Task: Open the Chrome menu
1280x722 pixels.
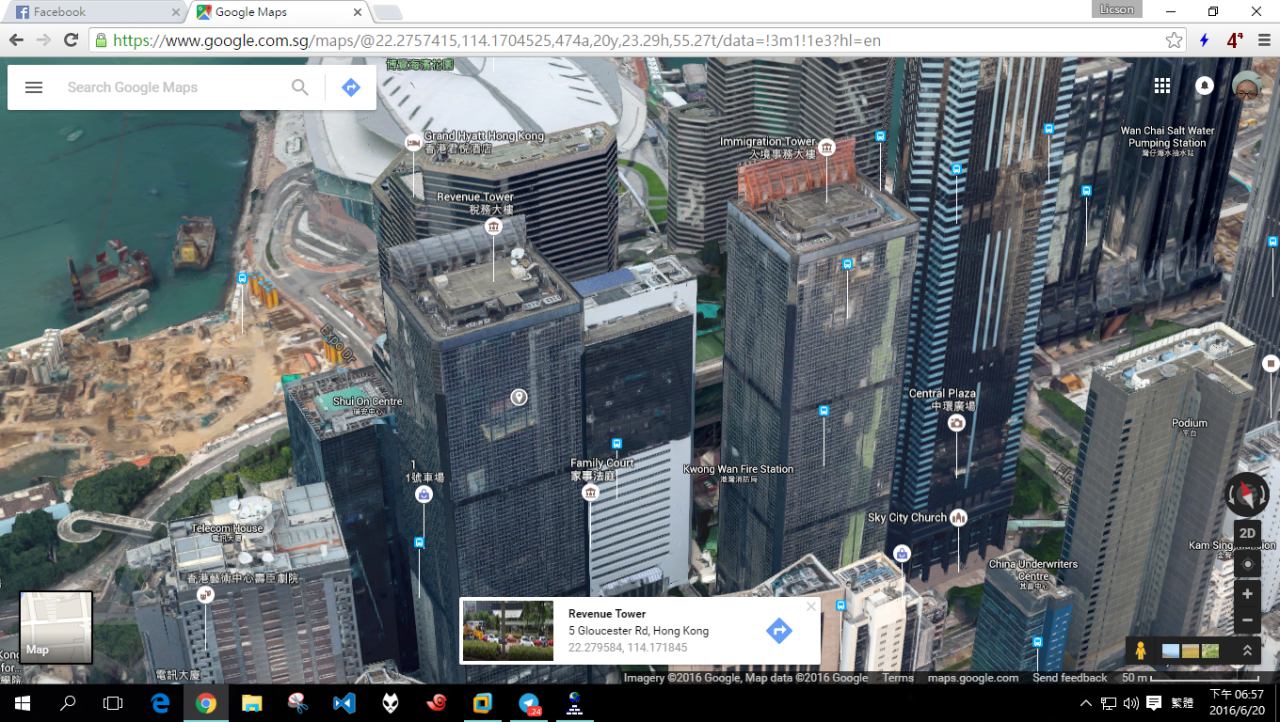Action: coord(1263,40)
